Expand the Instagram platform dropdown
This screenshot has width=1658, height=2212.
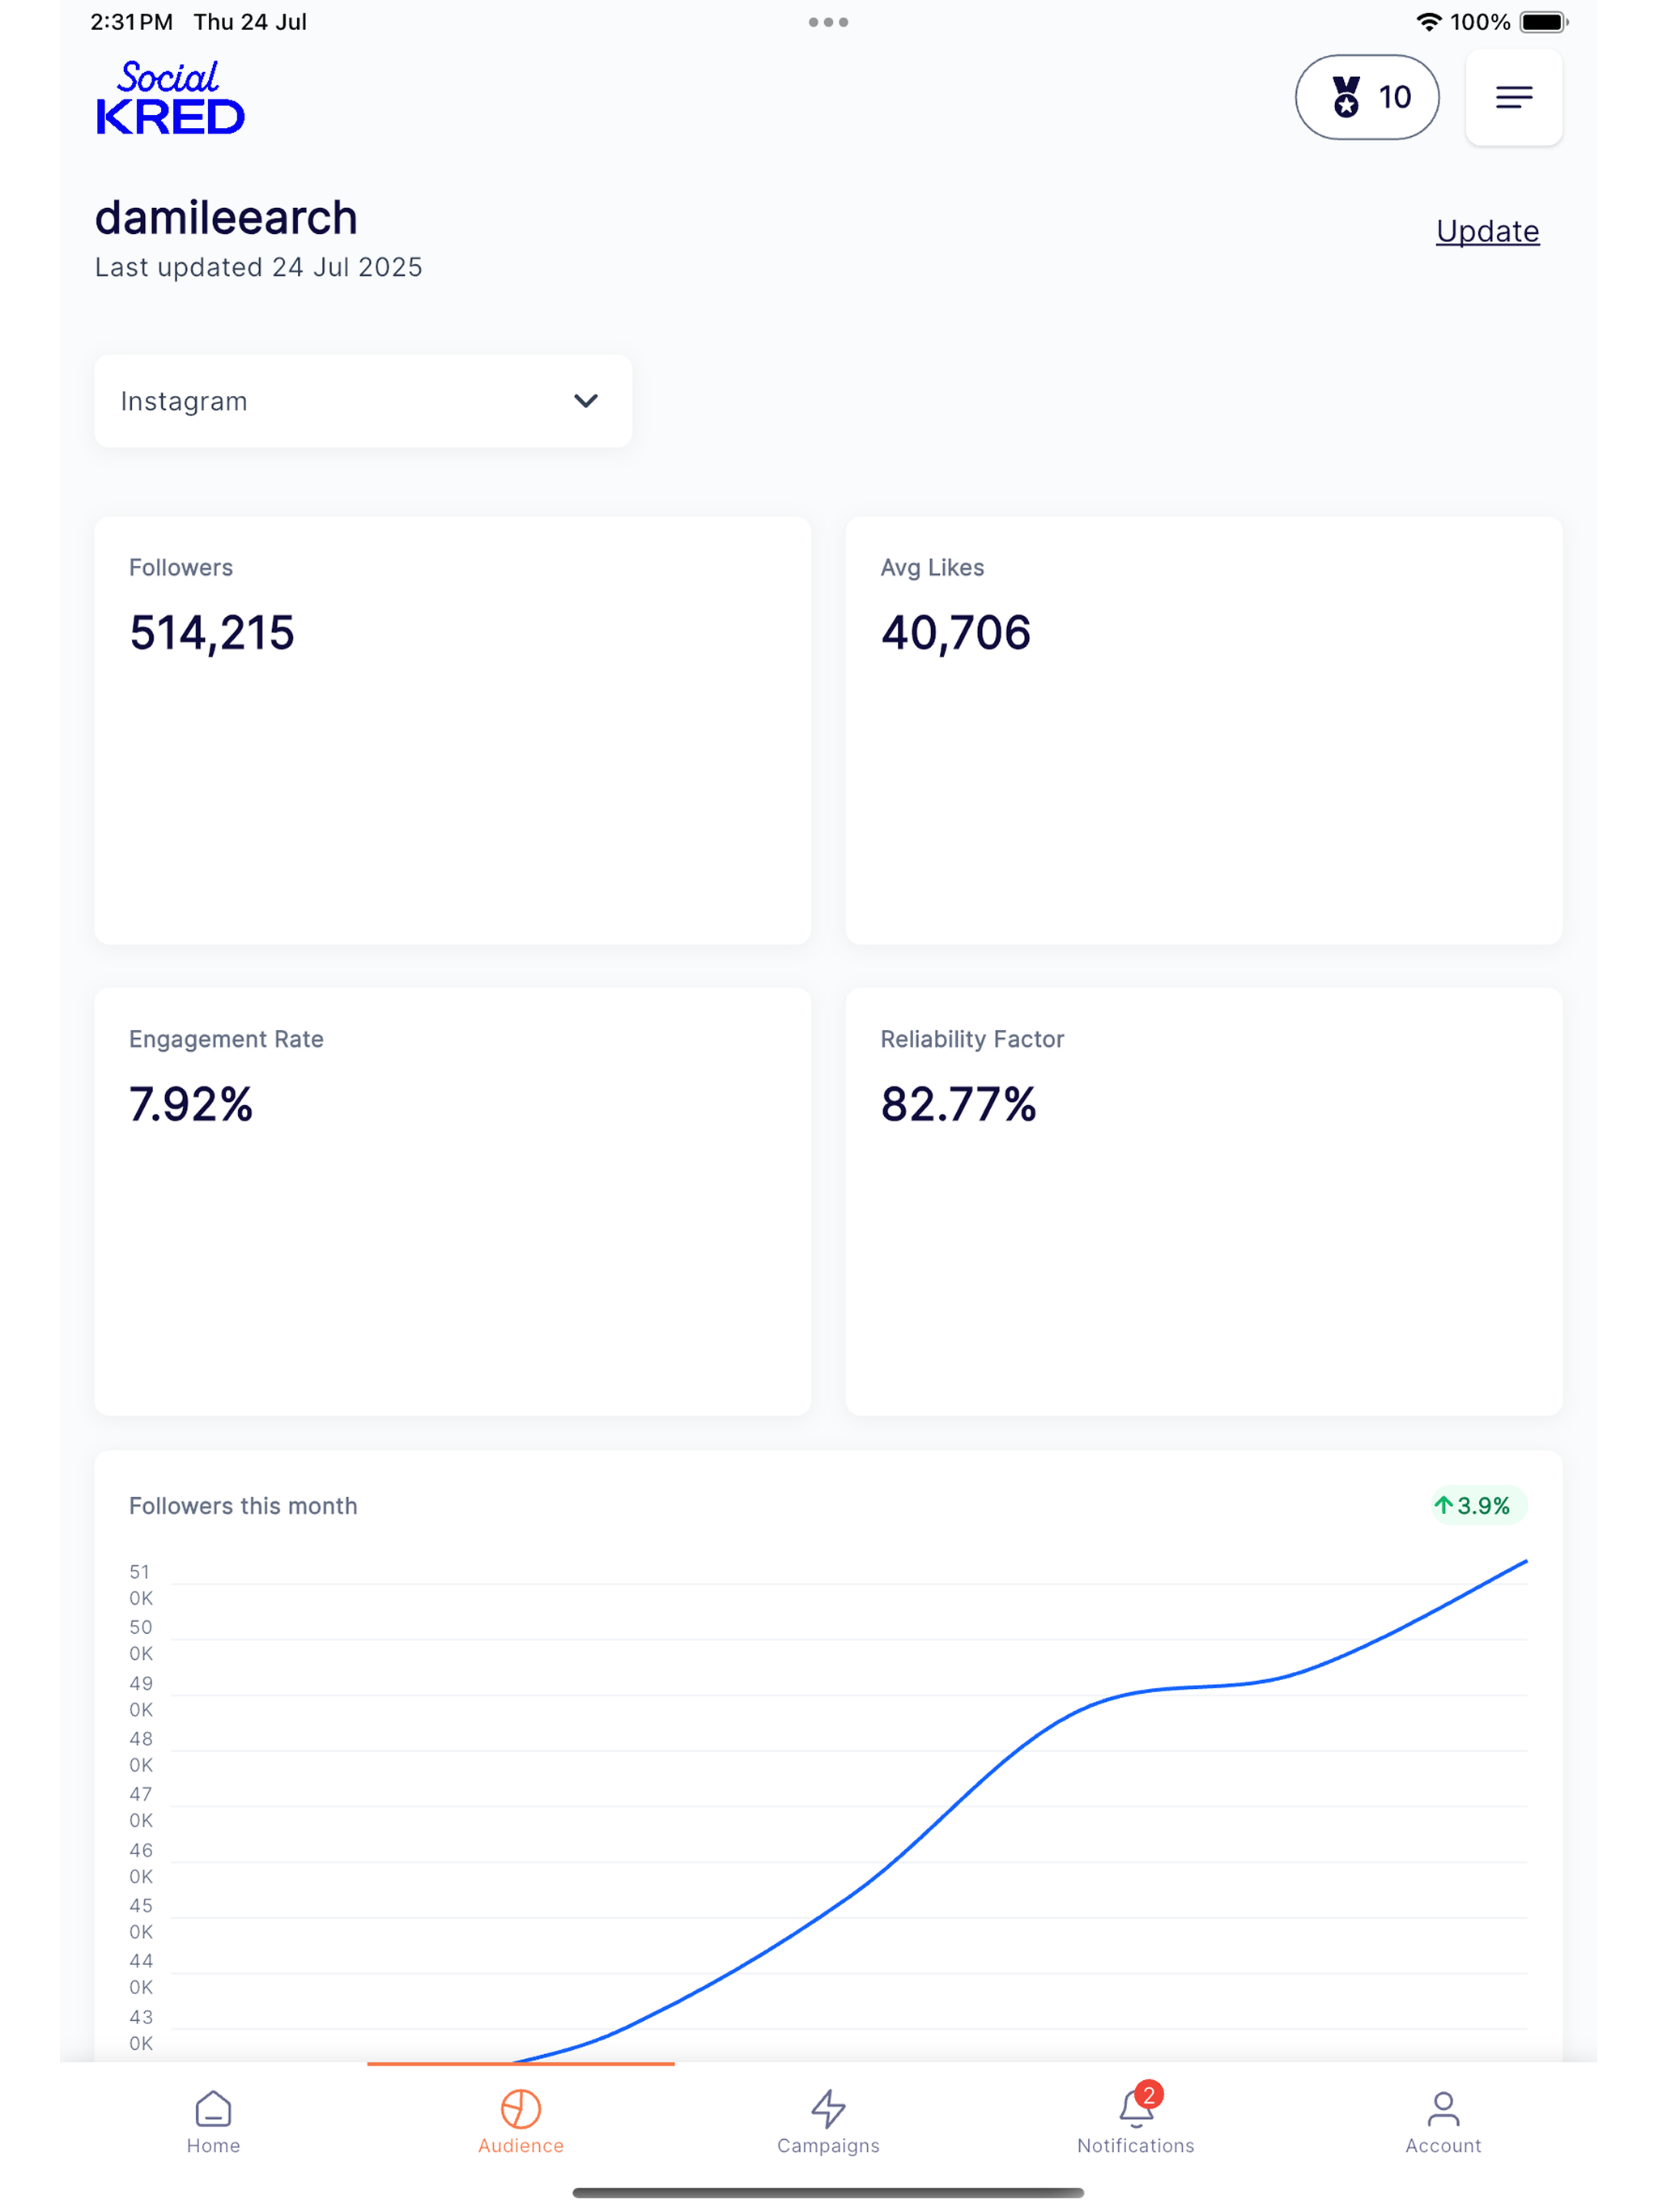[x=363, y=401]
